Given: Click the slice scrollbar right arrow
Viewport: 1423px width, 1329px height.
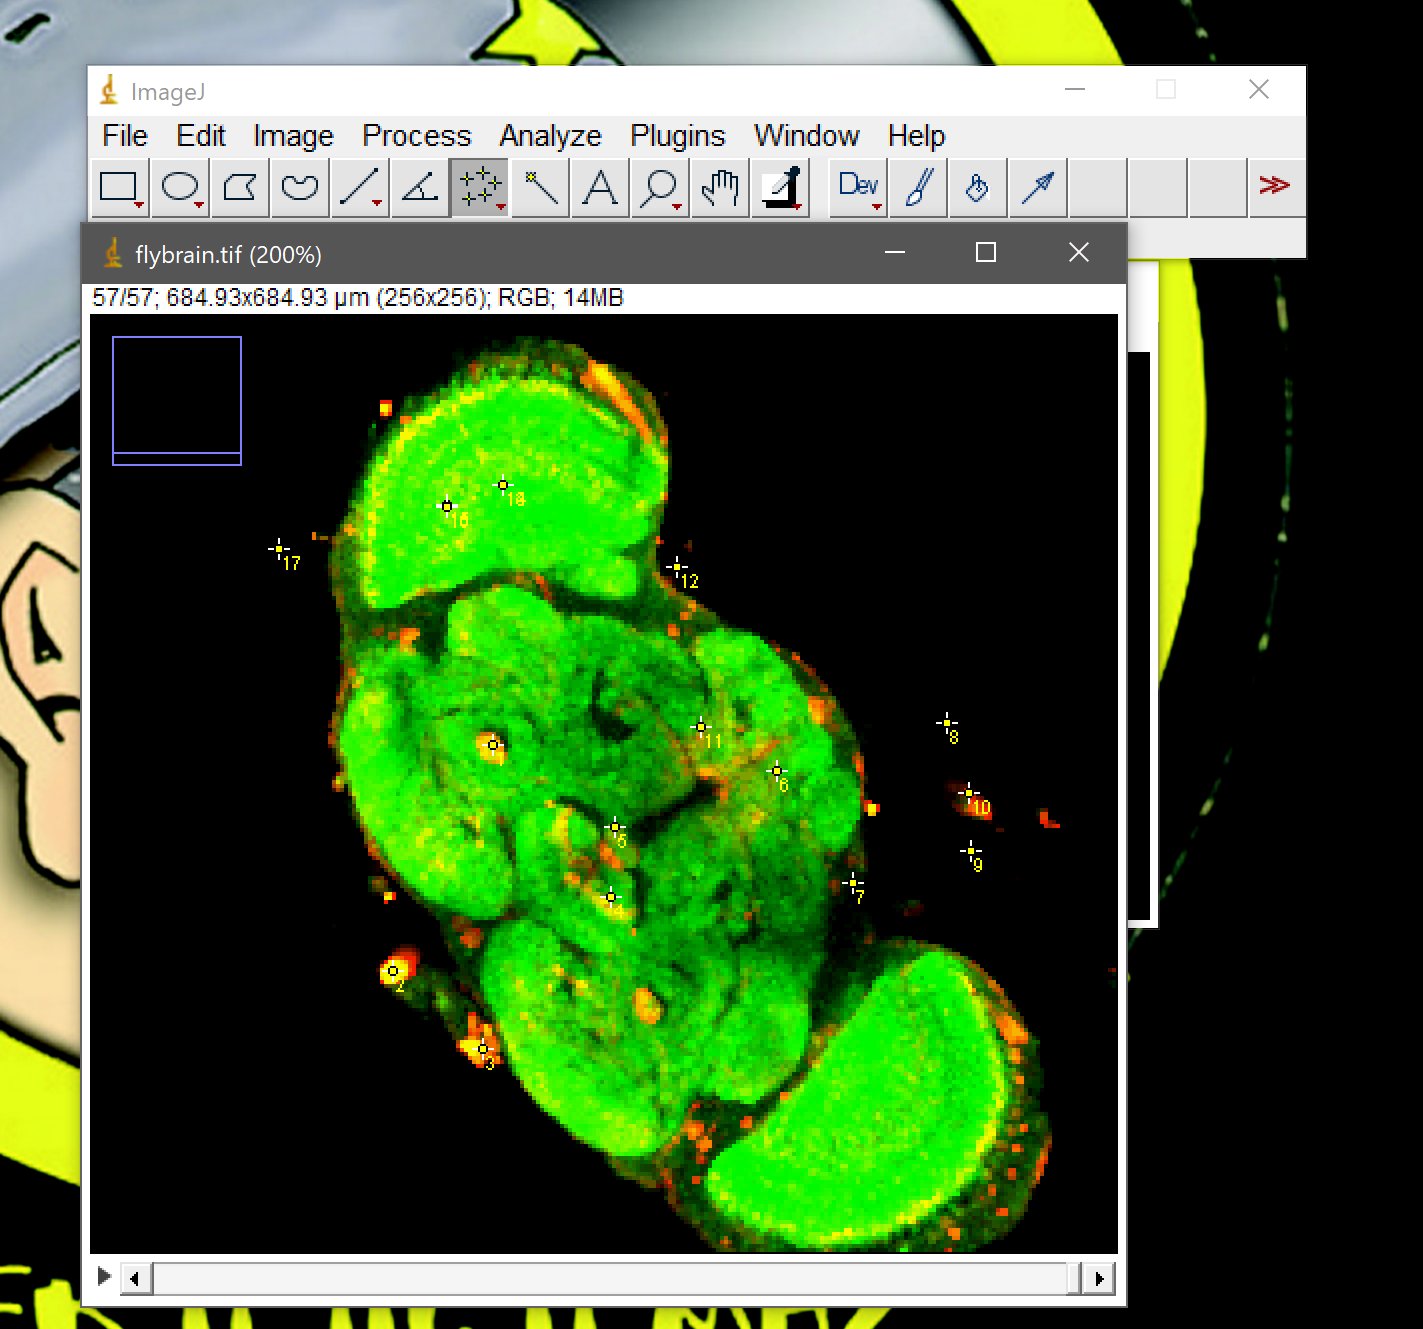Looking at the screenshot, I should coord(1099,1278).
